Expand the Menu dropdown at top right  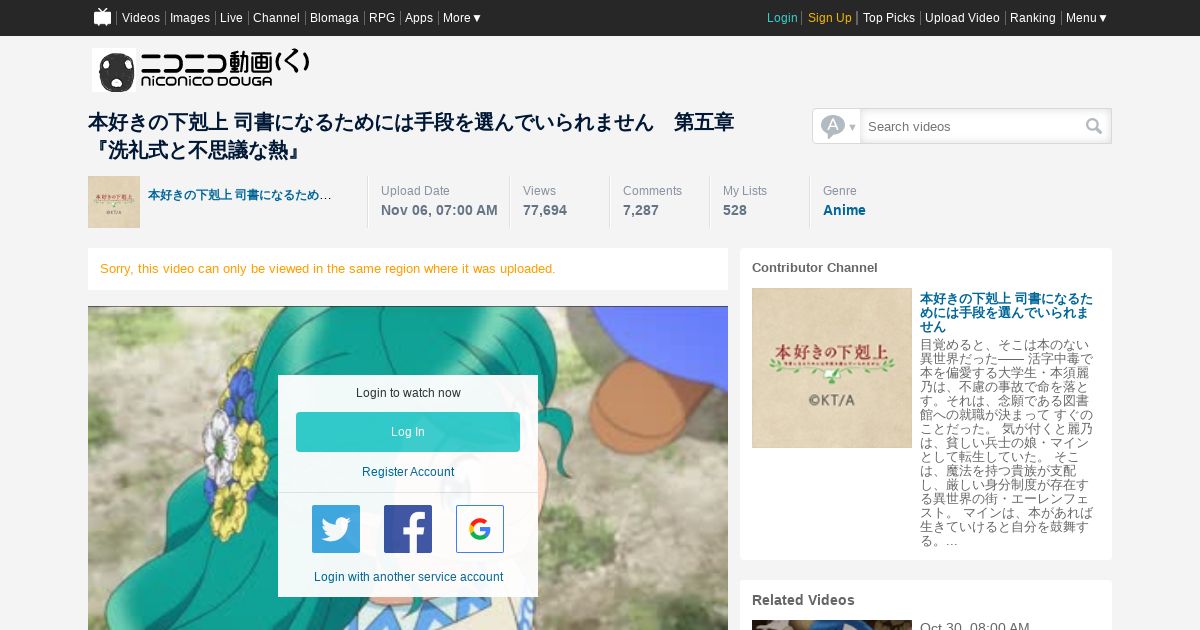pyautogui.click(x=1086, y=18)
